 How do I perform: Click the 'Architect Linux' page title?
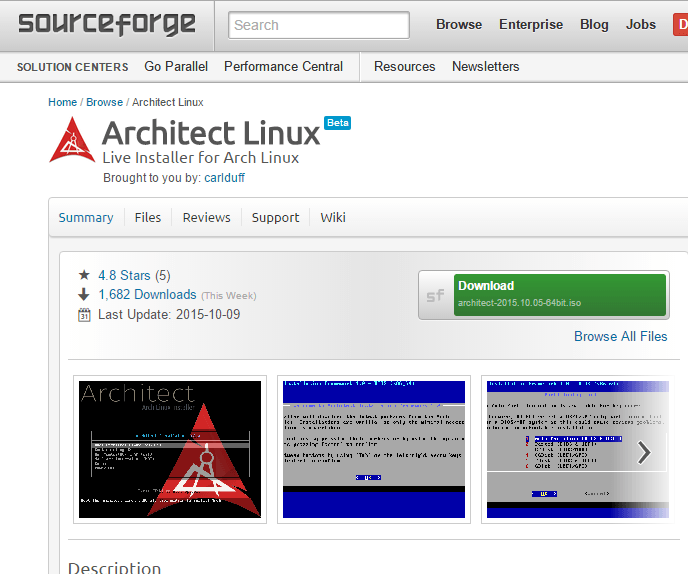click(211, 133)
